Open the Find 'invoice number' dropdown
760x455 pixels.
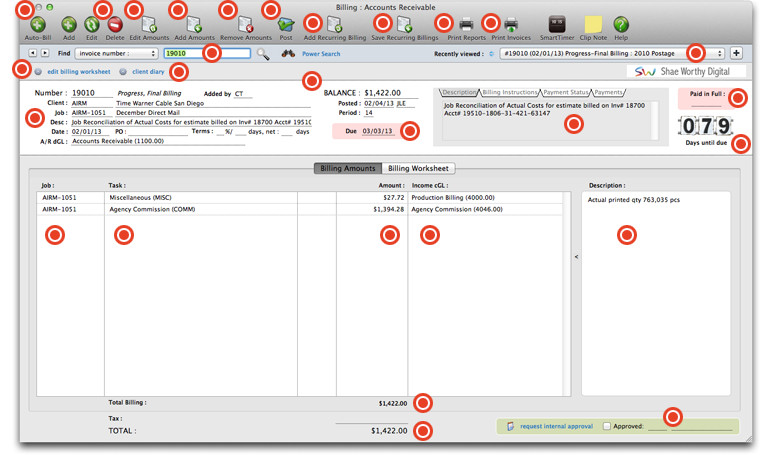click(x=117, y=54)
